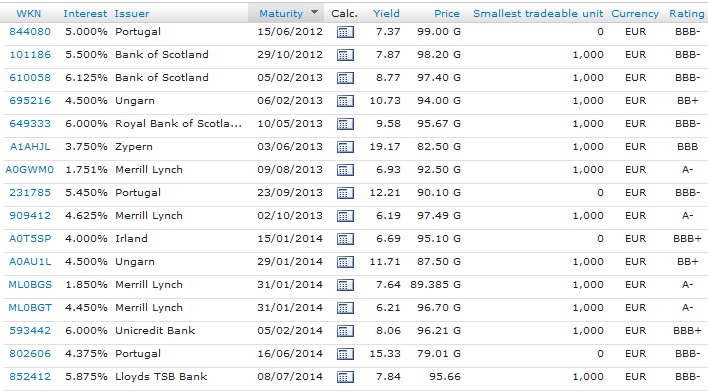Open WKN link 101186
The image size is (708, 392).
[x=30, y=55]
